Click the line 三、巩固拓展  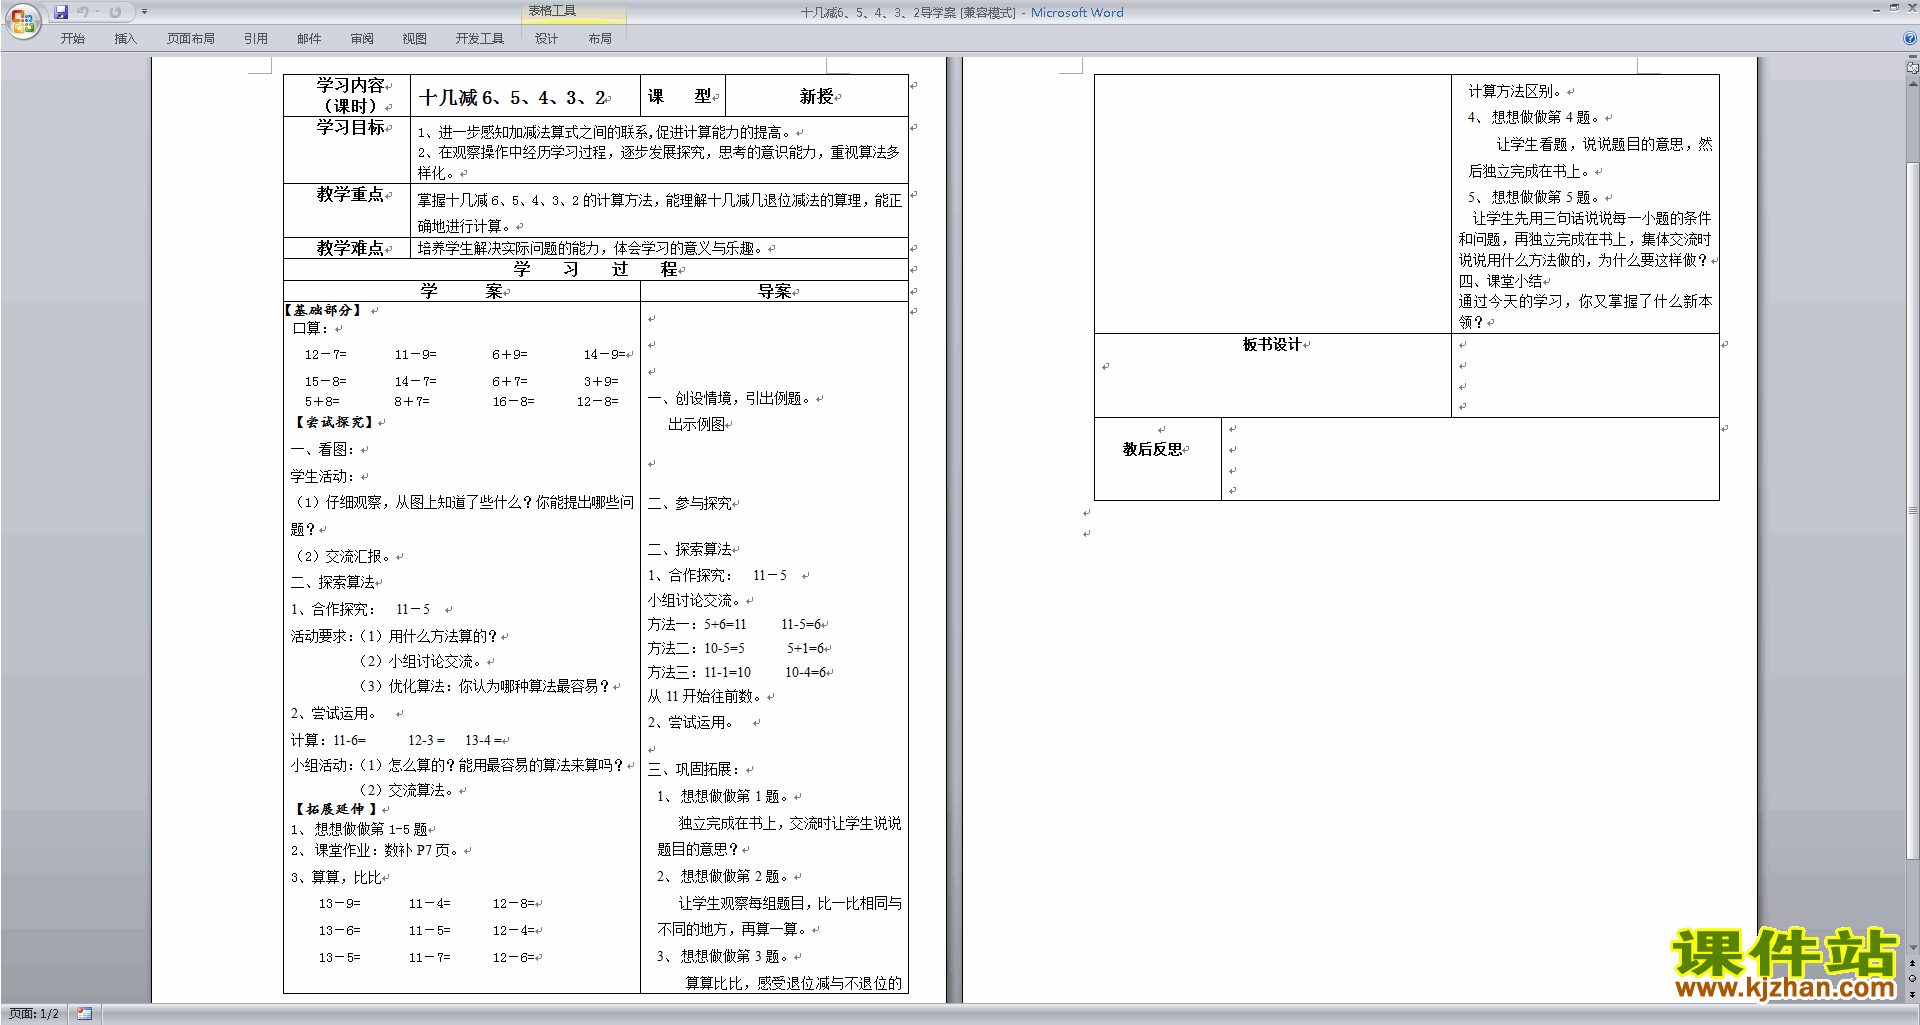click(695, 769)
